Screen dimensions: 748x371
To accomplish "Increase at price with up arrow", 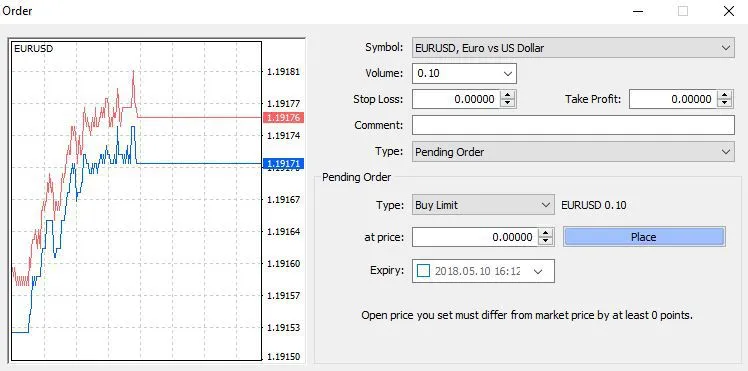I will pos(546,233).
